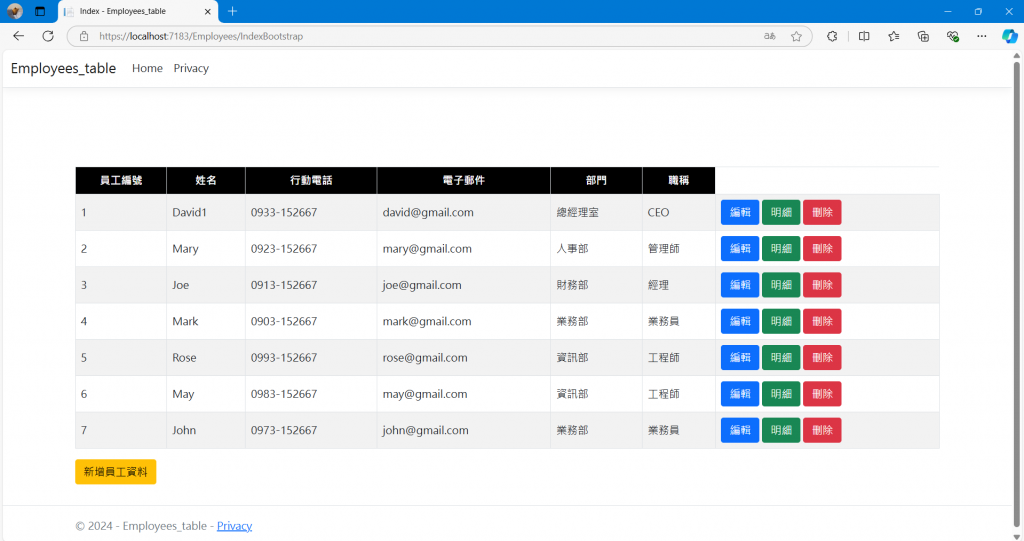Open the Favorites list icon
The width and height of the screenshot is (1024, 541).
coord(893,36)
